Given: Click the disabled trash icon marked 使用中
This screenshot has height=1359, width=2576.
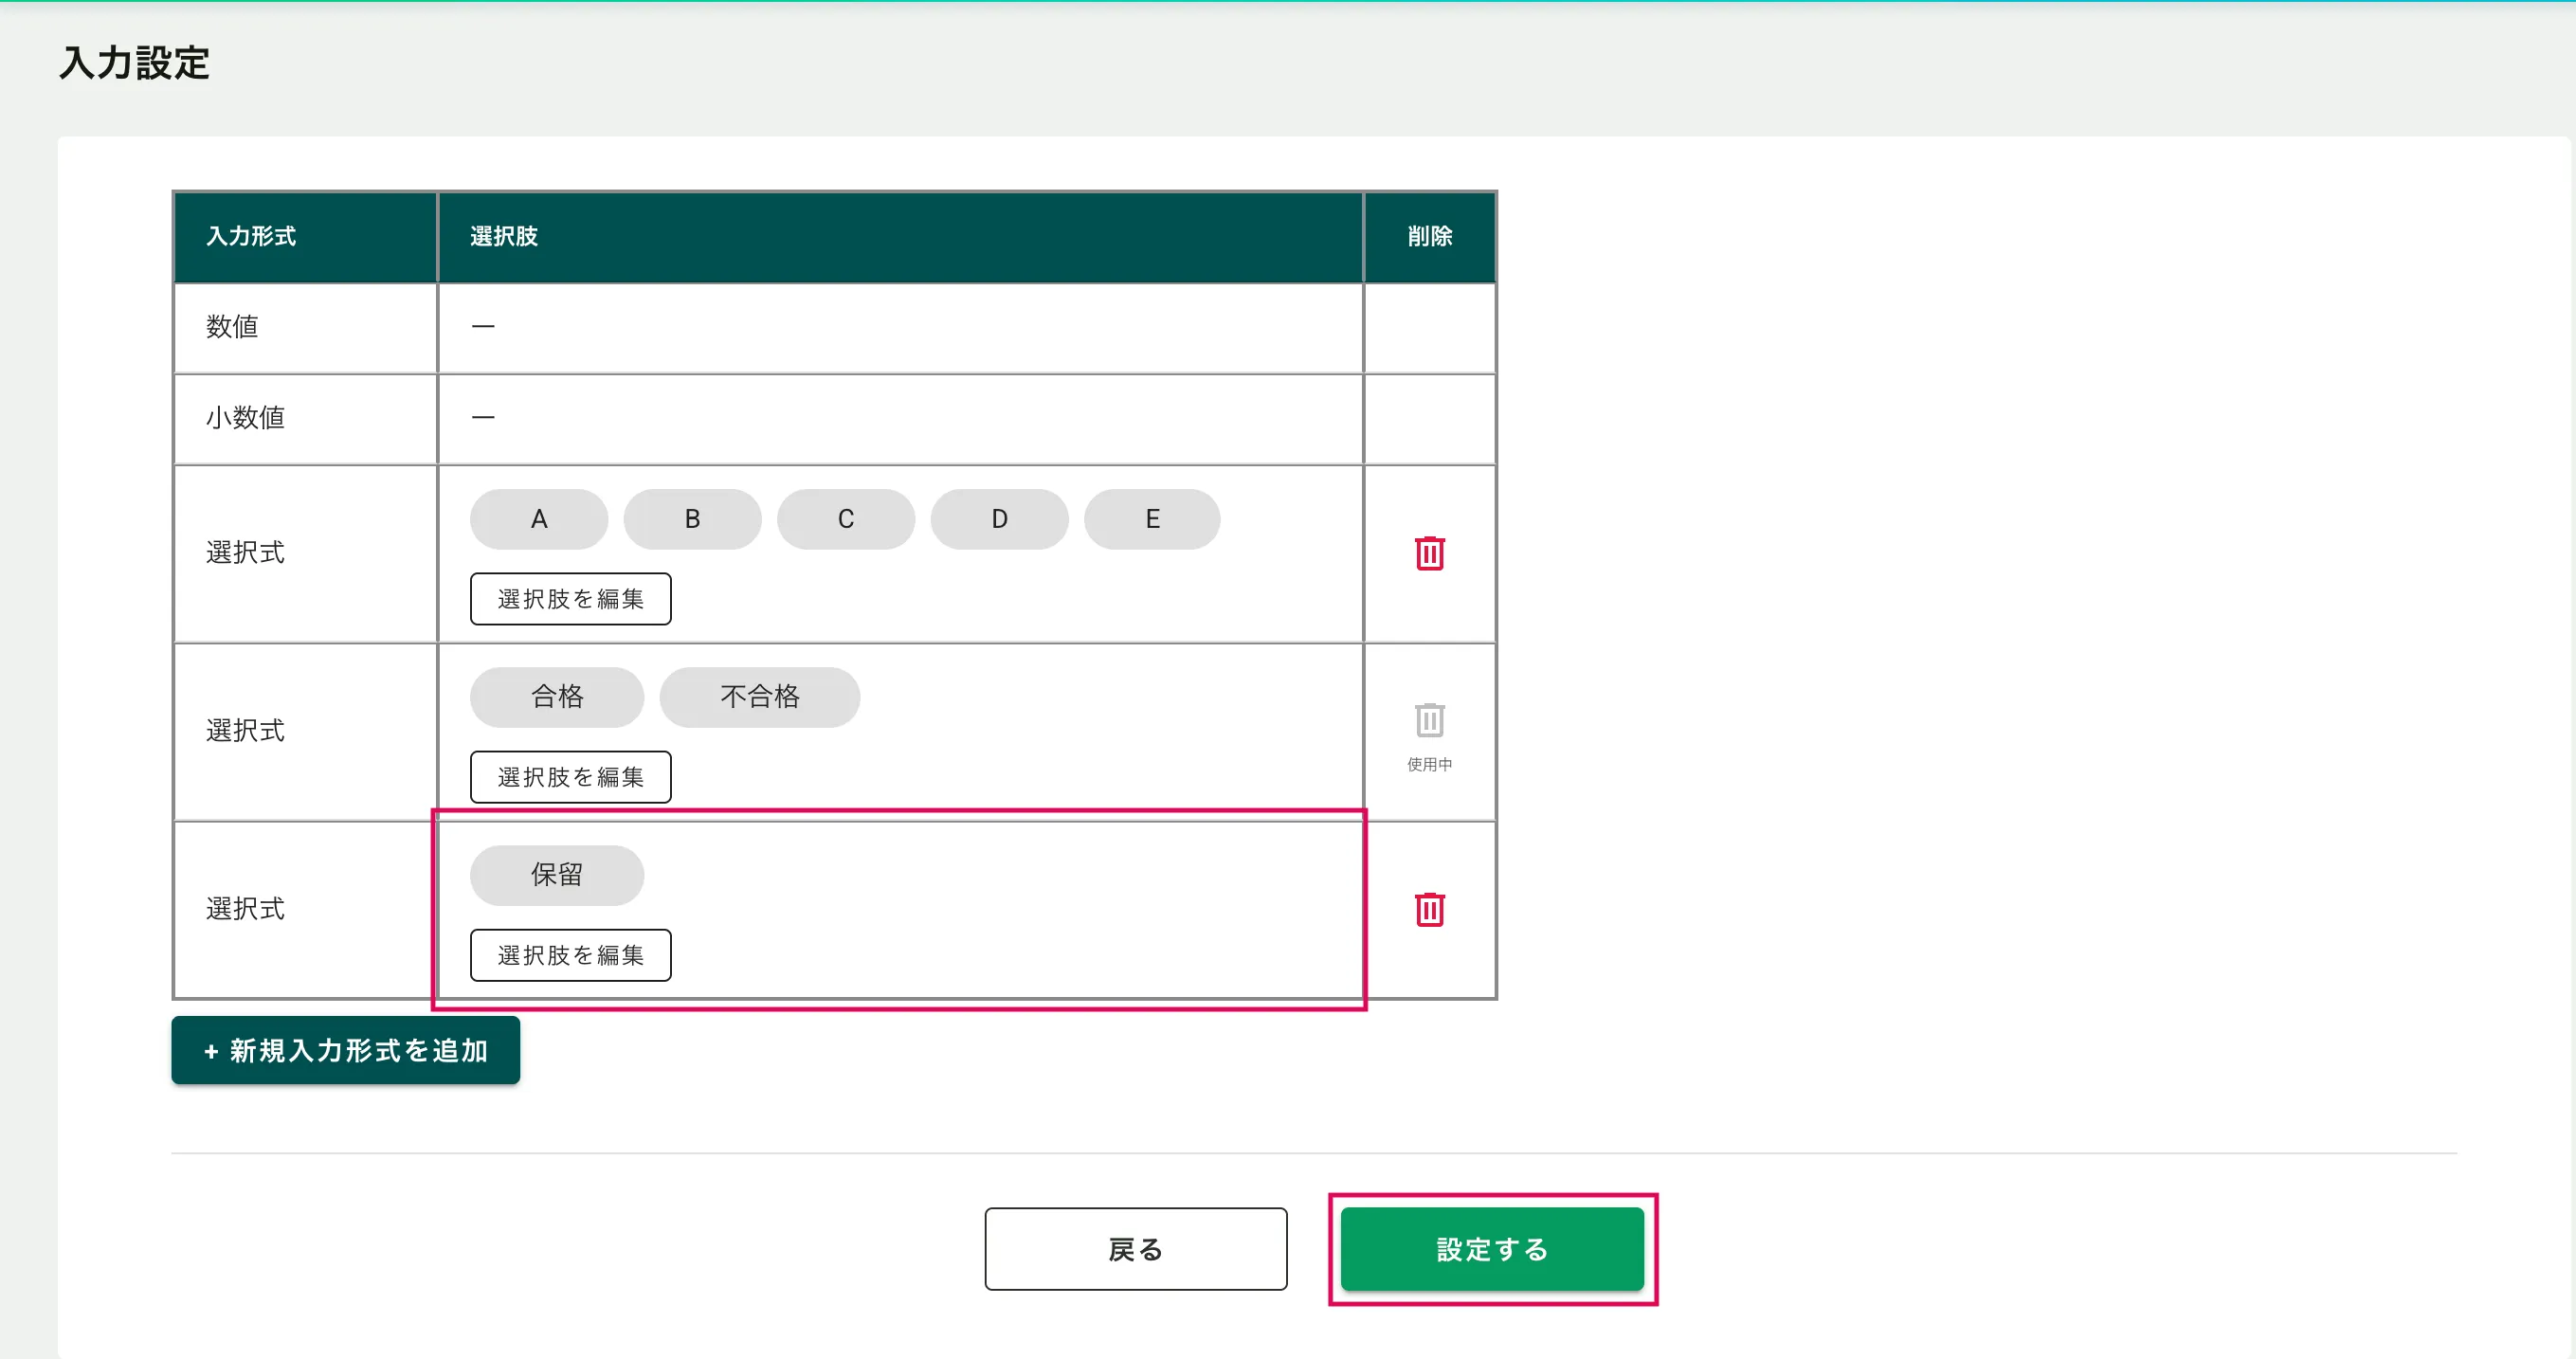Looking at the screenshot, I should (x=1429, y=720).
